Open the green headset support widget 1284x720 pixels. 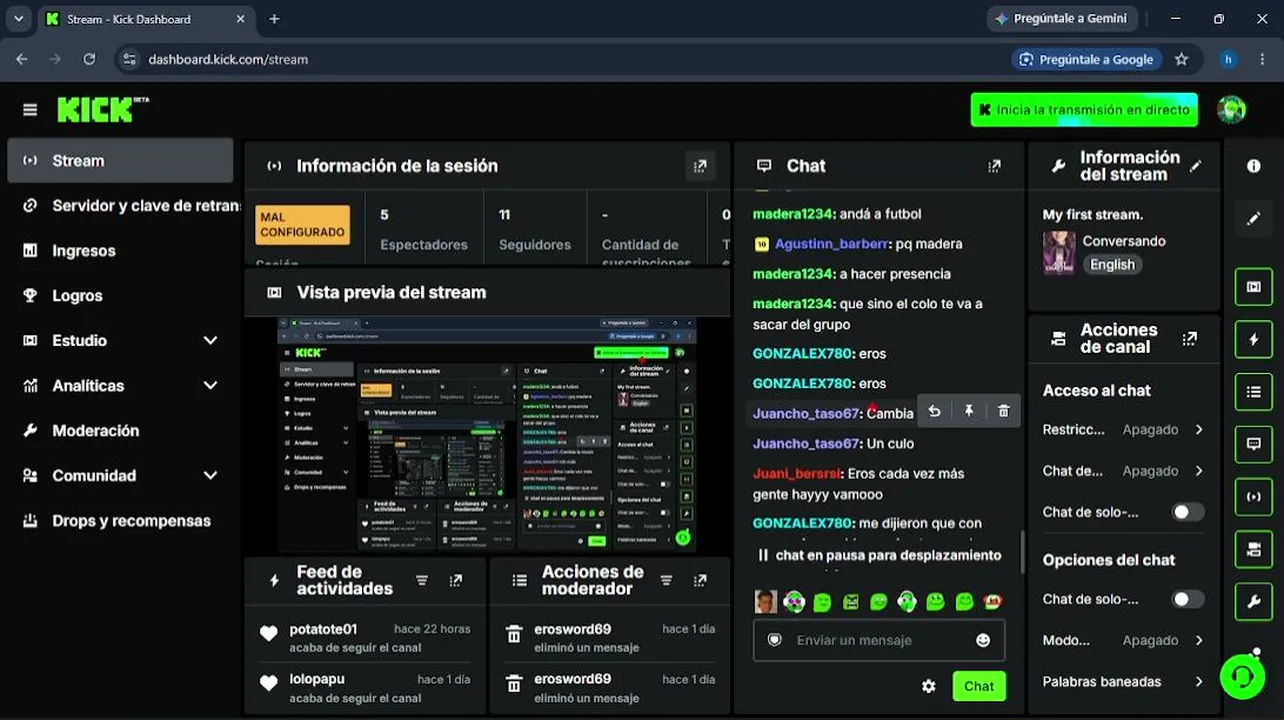(1242, 677)
